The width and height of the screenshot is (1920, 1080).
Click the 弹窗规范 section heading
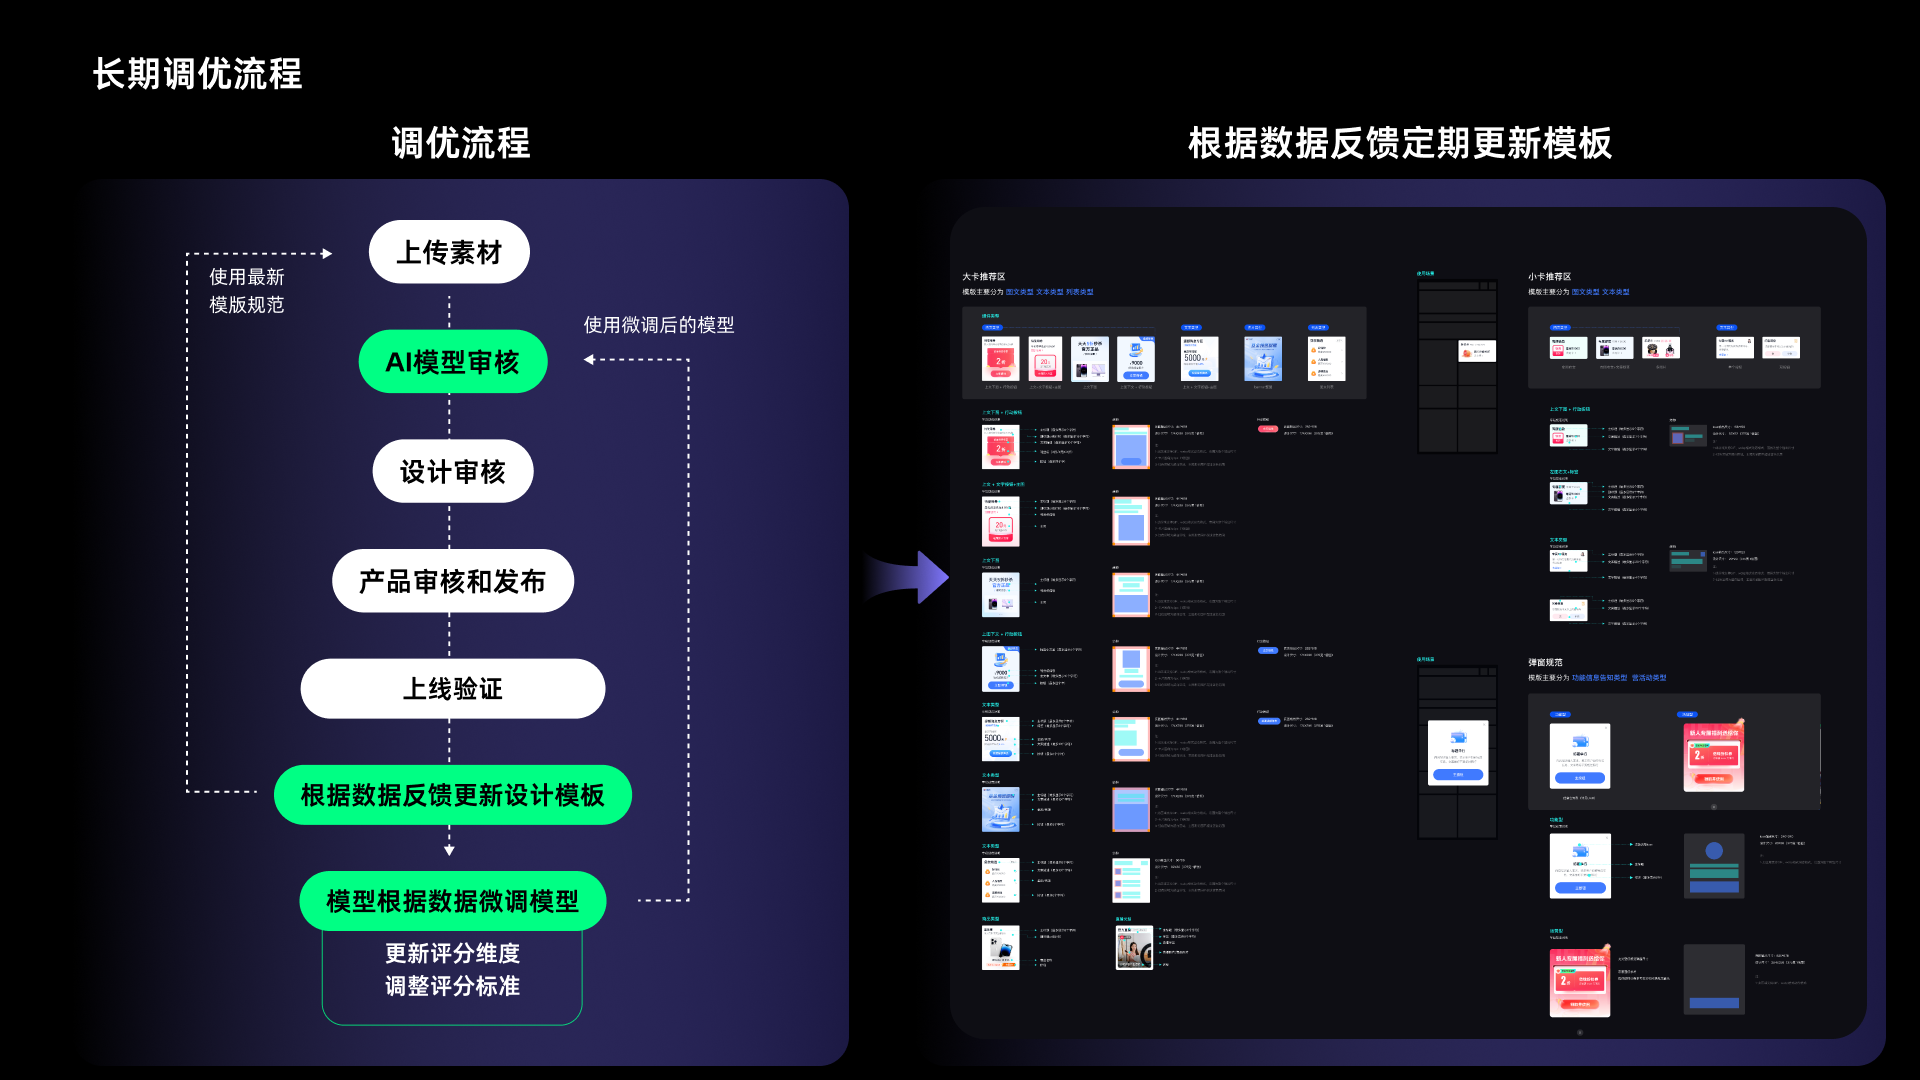click(1545, 663)
